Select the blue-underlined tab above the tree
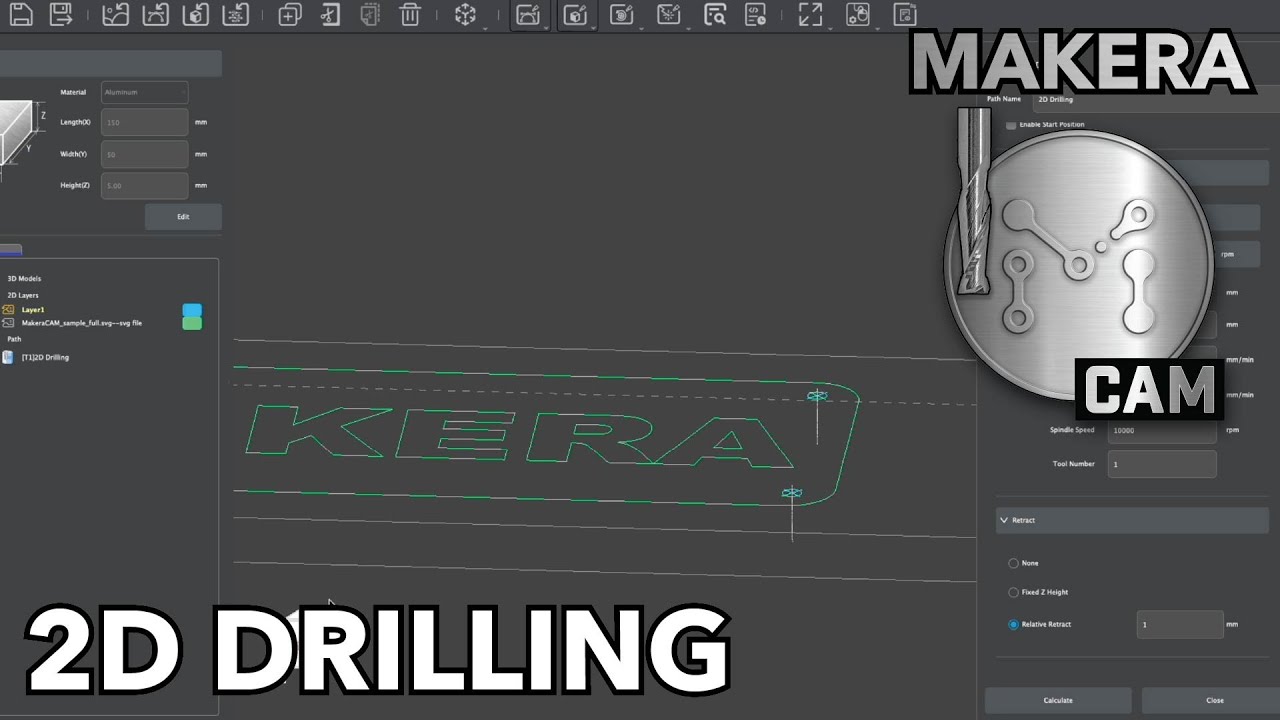Viewport: 1280px width, 720px height. click(10, 250)
